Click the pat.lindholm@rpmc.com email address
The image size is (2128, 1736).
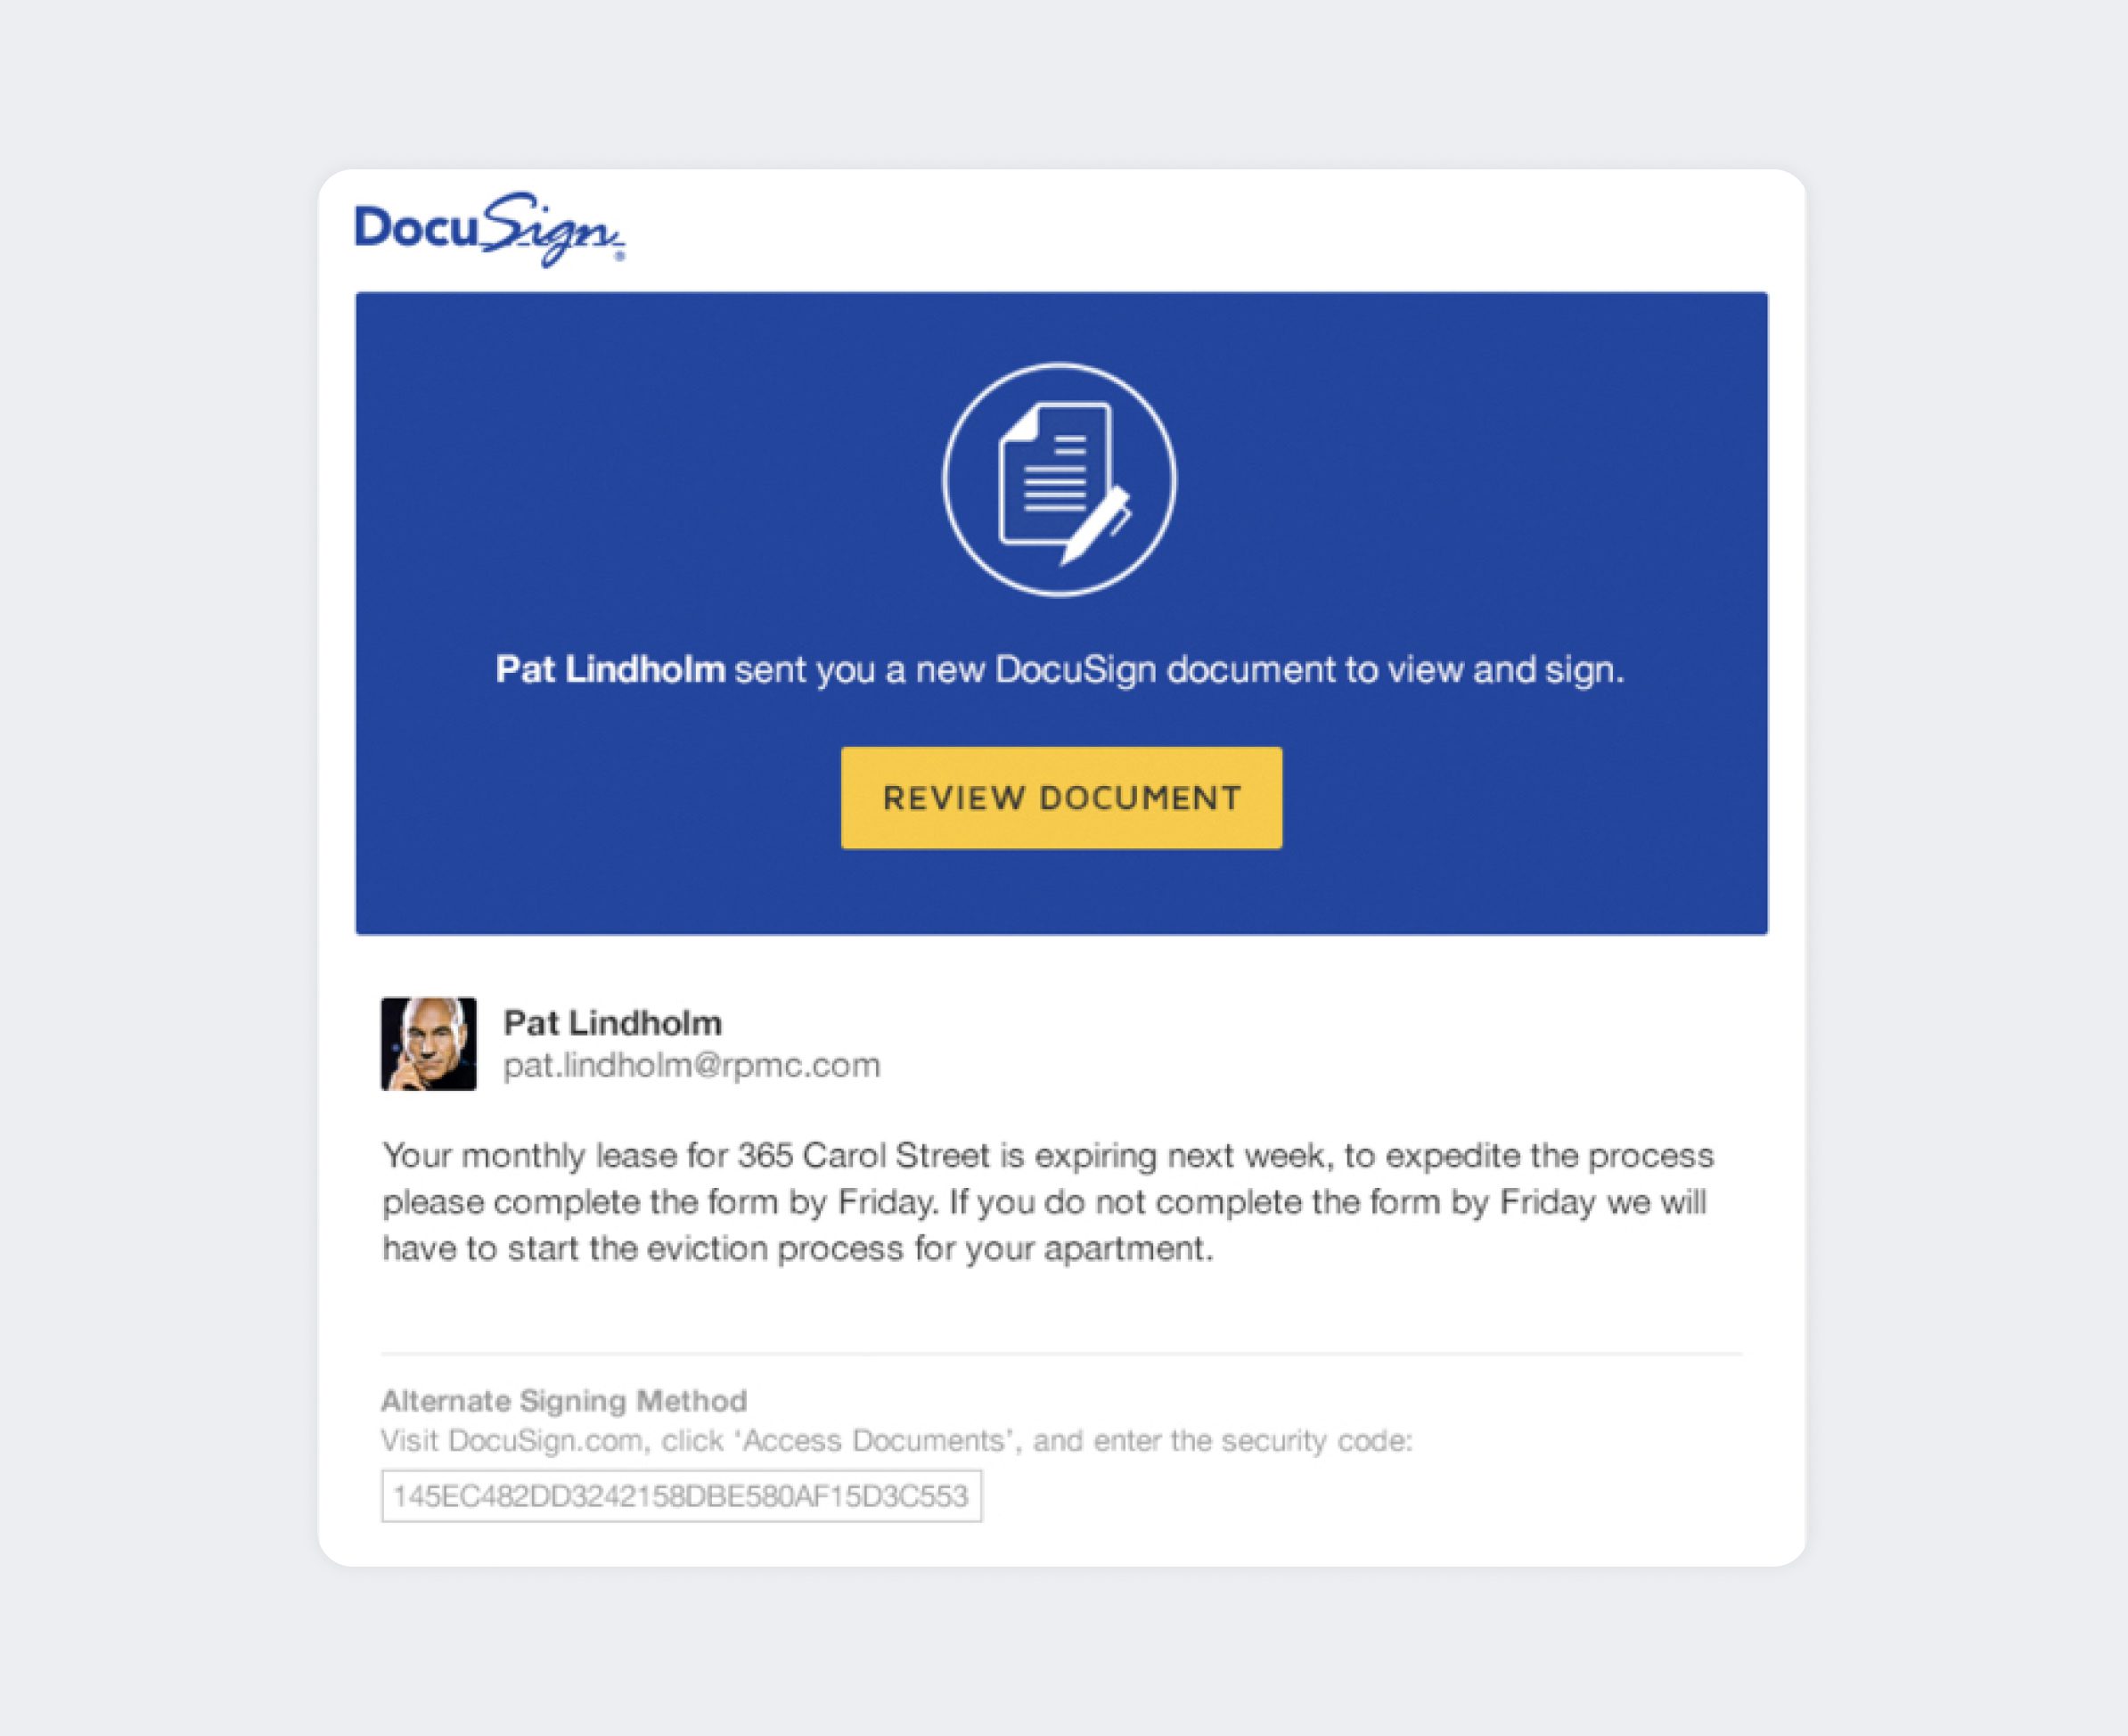coord(692,1066)
